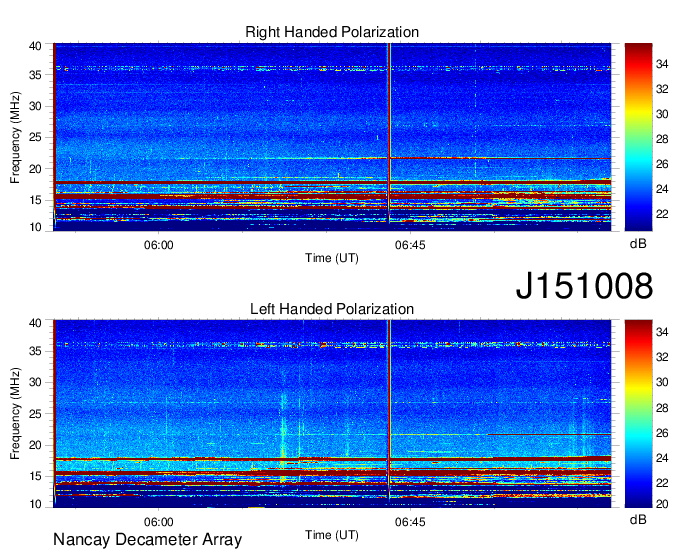This screenshot has width=680, height=552.
Task: Click the 15 MHz tick on Left Handed plot
Action: click(35, 476)
